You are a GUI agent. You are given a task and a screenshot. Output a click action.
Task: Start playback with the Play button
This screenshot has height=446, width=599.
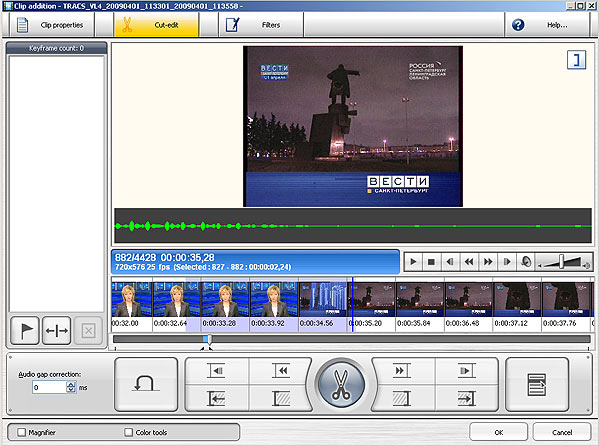tap(413, 262)
